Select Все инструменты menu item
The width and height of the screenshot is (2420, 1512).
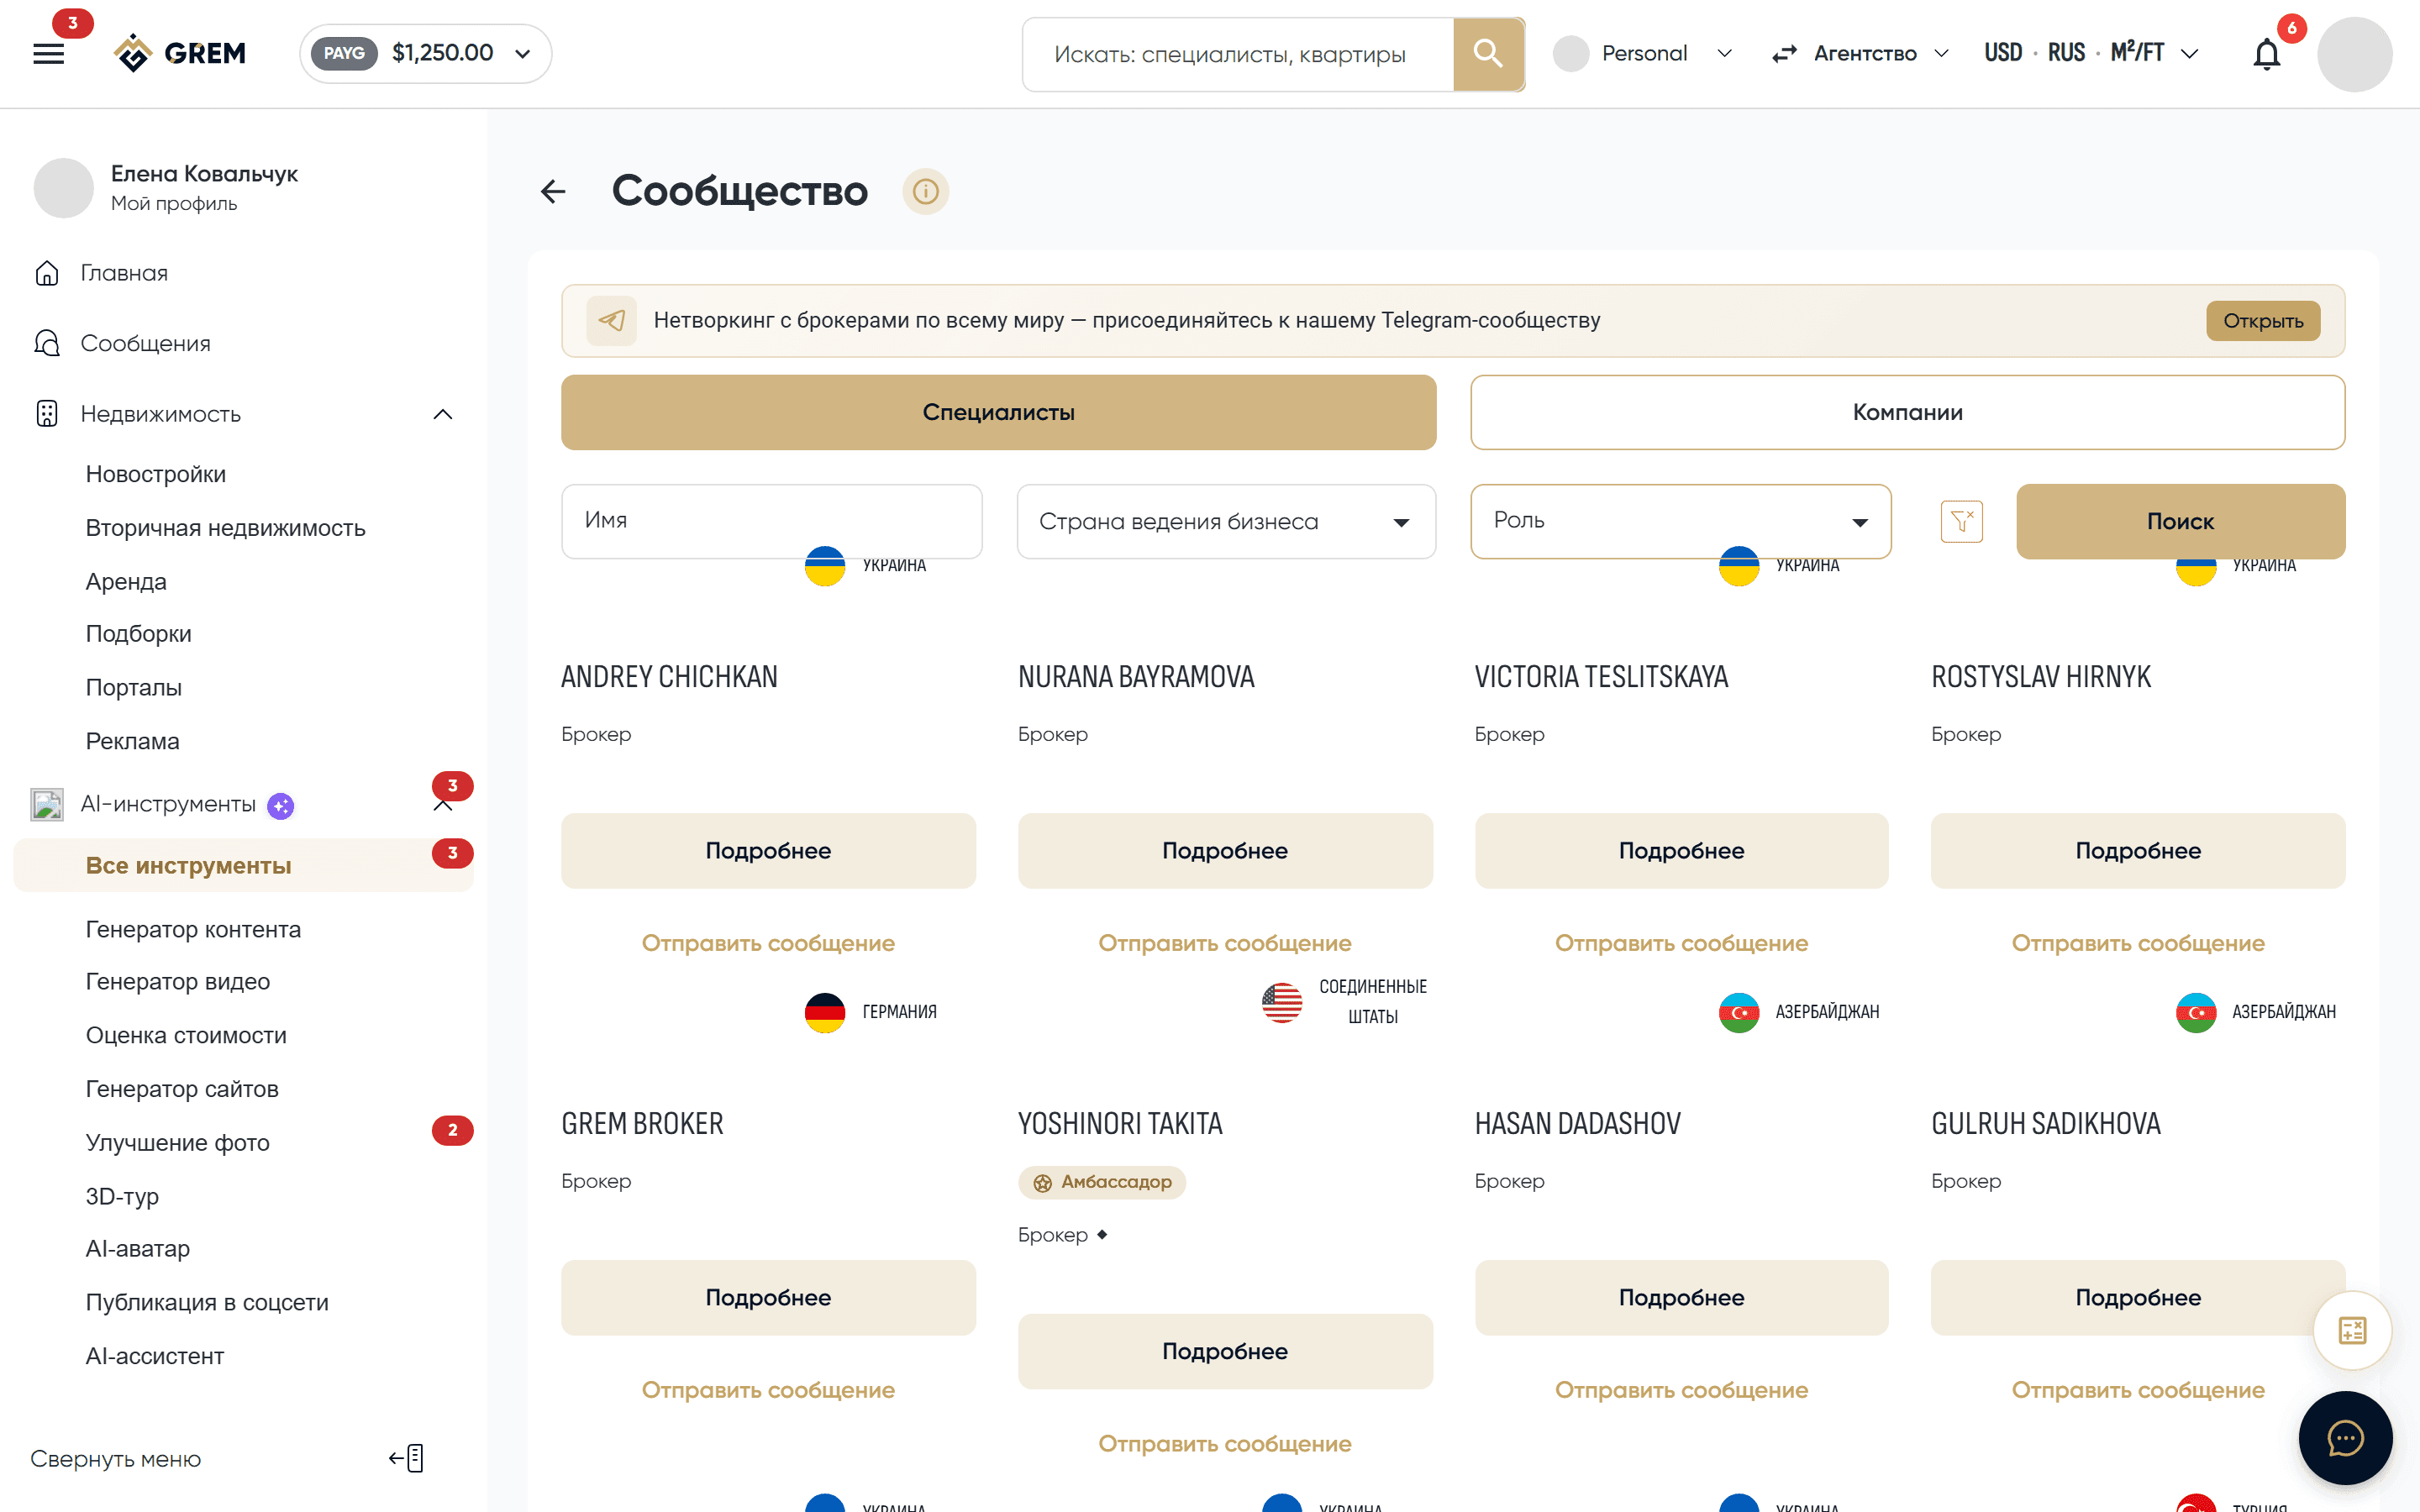pos(243,865)
